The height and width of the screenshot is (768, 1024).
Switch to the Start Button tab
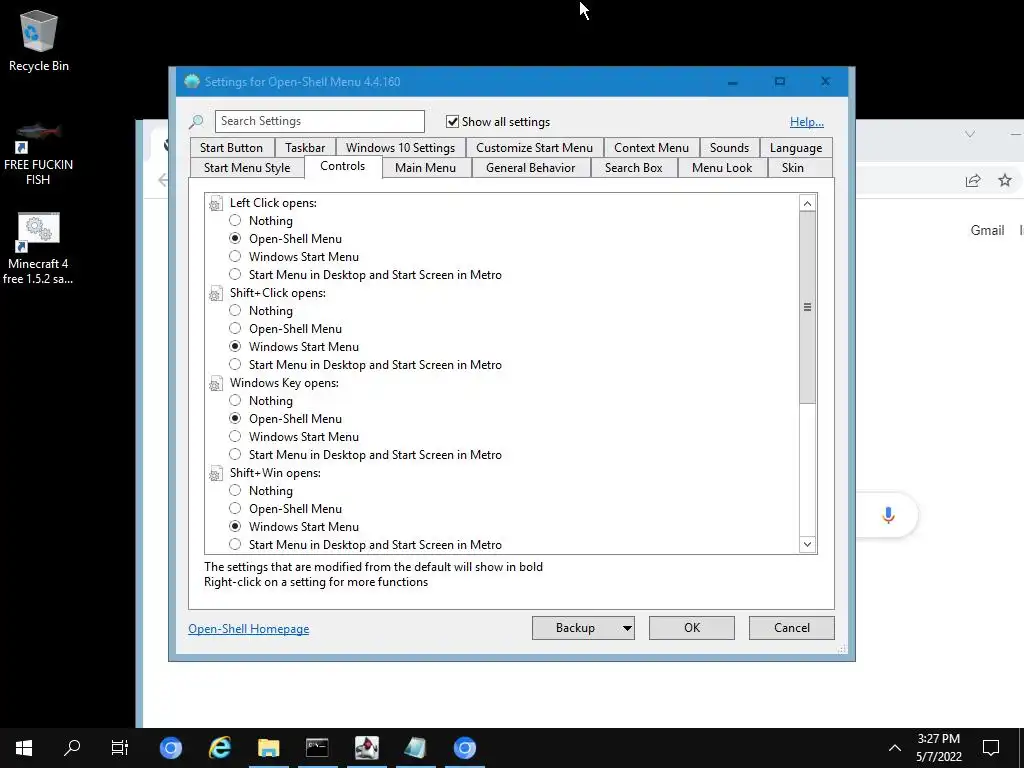click(231, 148)
